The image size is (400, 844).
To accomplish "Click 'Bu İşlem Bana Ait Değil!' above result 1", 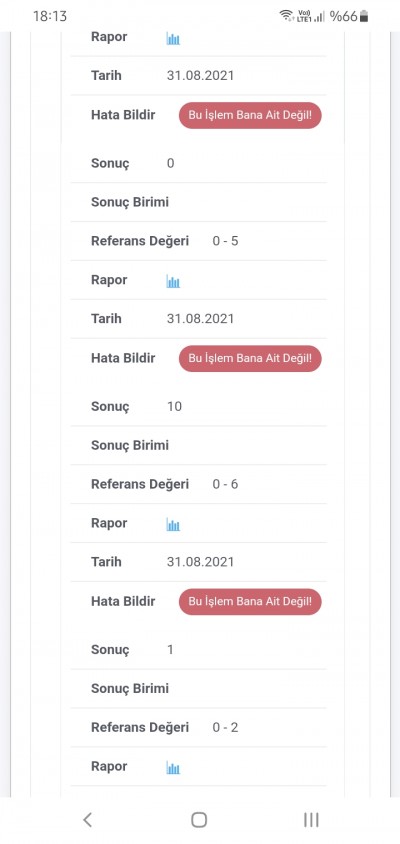I will (x=250, y=601).
